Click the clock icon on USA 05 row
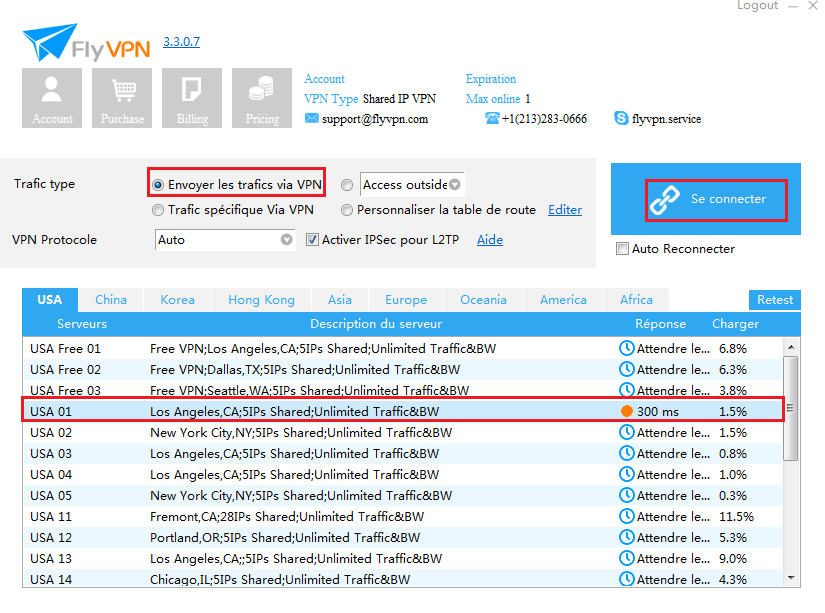The image size is (825, 613). click(626, 495)
